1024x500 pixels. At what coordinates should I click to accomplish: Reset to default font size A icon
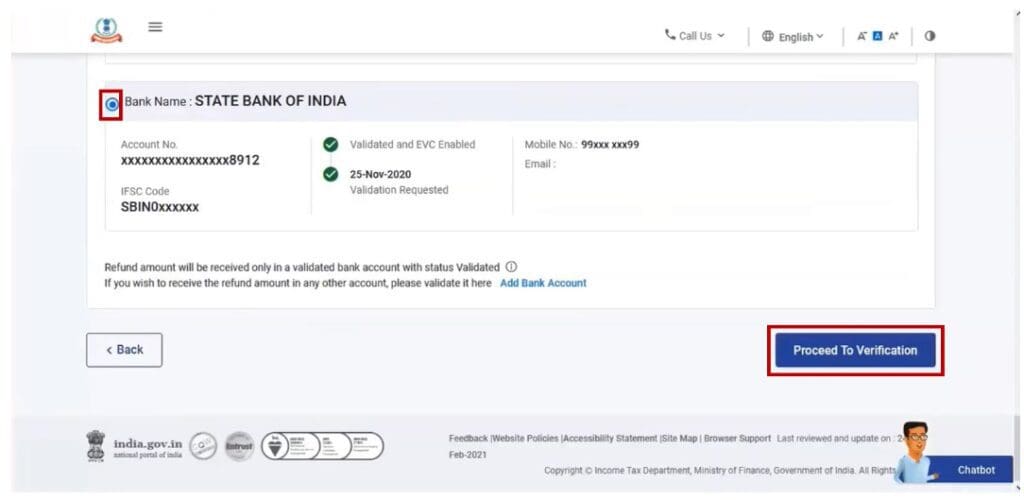tap(878, 37)
